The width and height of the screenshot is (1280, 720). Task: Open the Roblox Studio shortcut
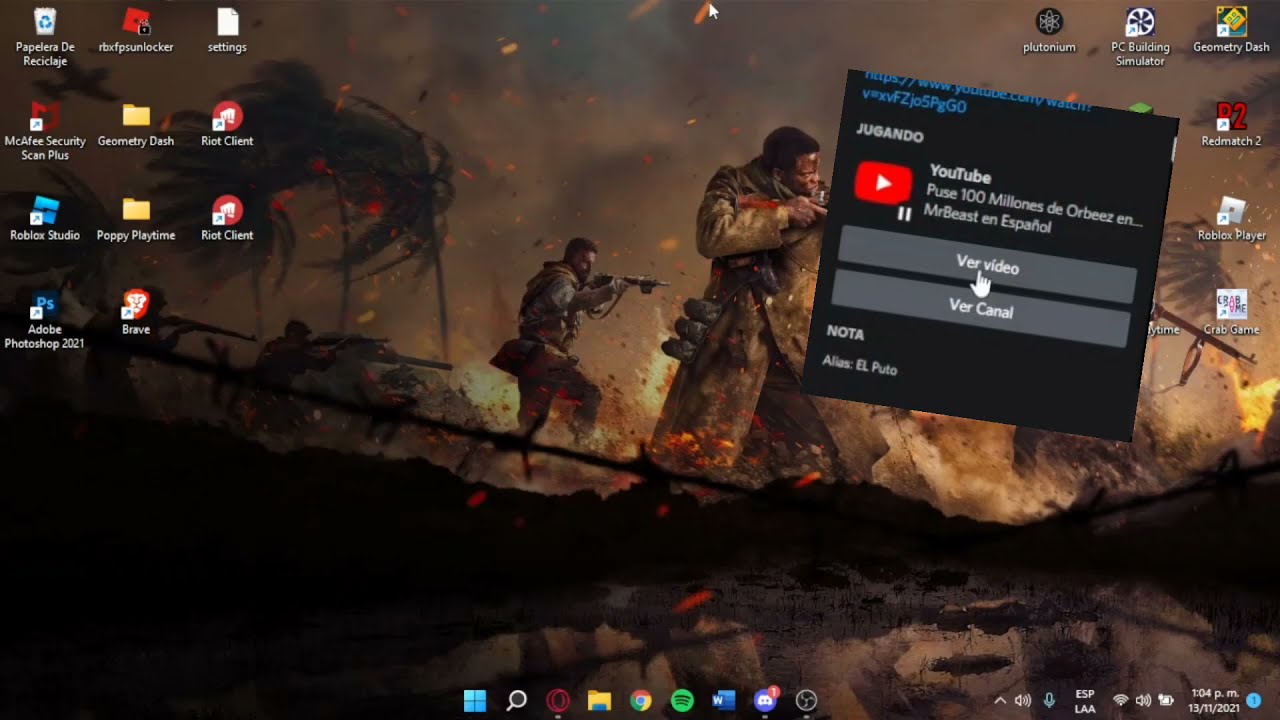45,218
